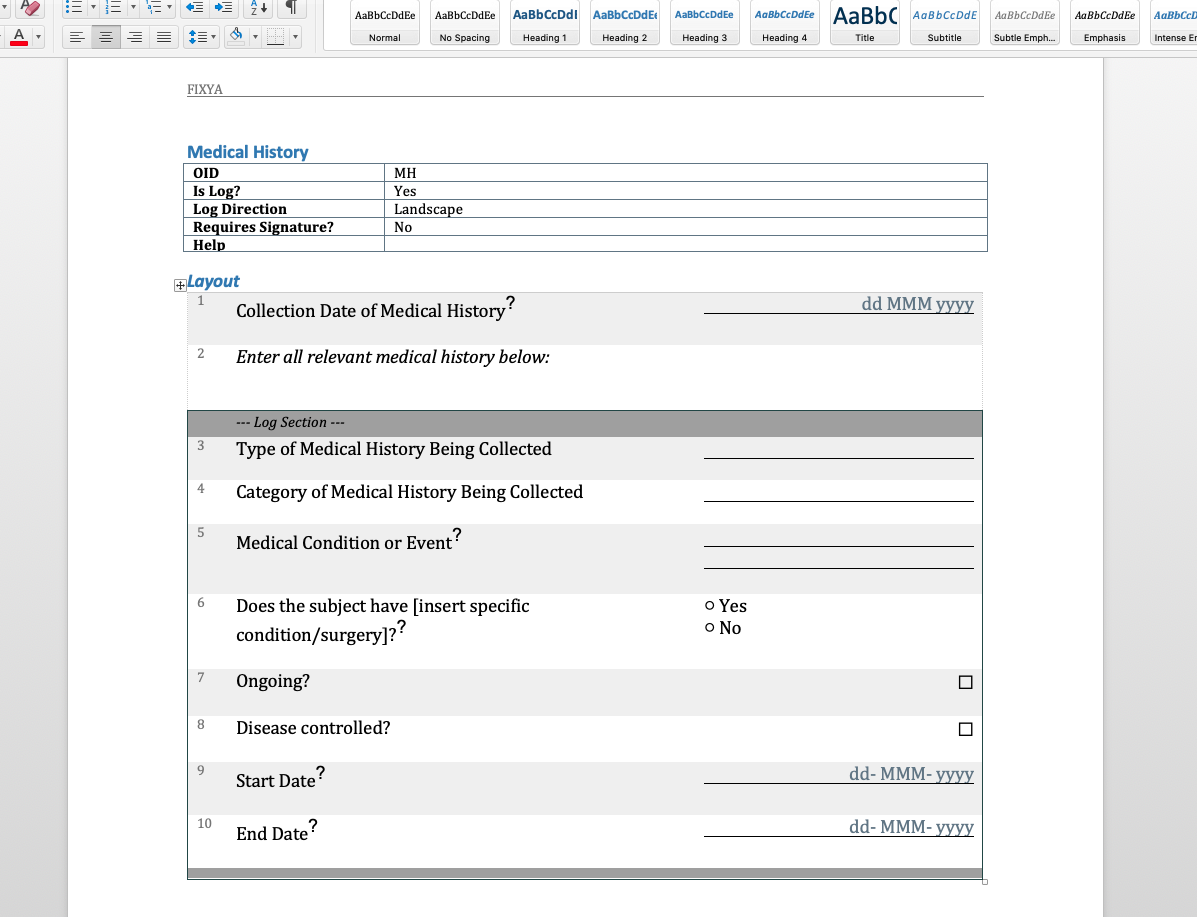Apply a bulleted list
The width and height of the screenshot is (1197, 917).
point(74,8)
